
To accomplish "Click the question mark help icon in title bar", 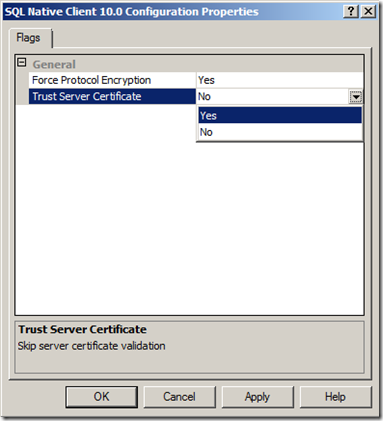I will [351, 12].
